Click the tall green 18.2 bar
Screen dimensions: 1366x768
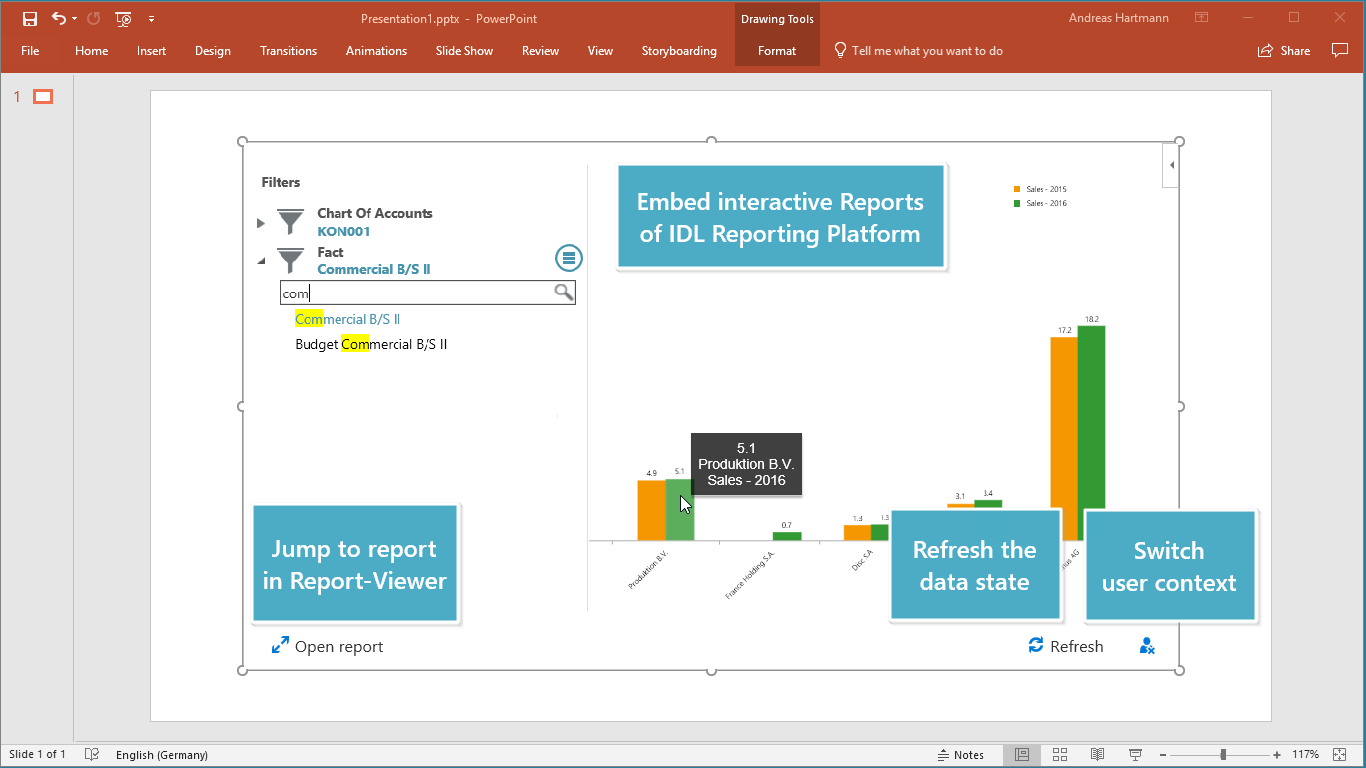[1091, 418]
